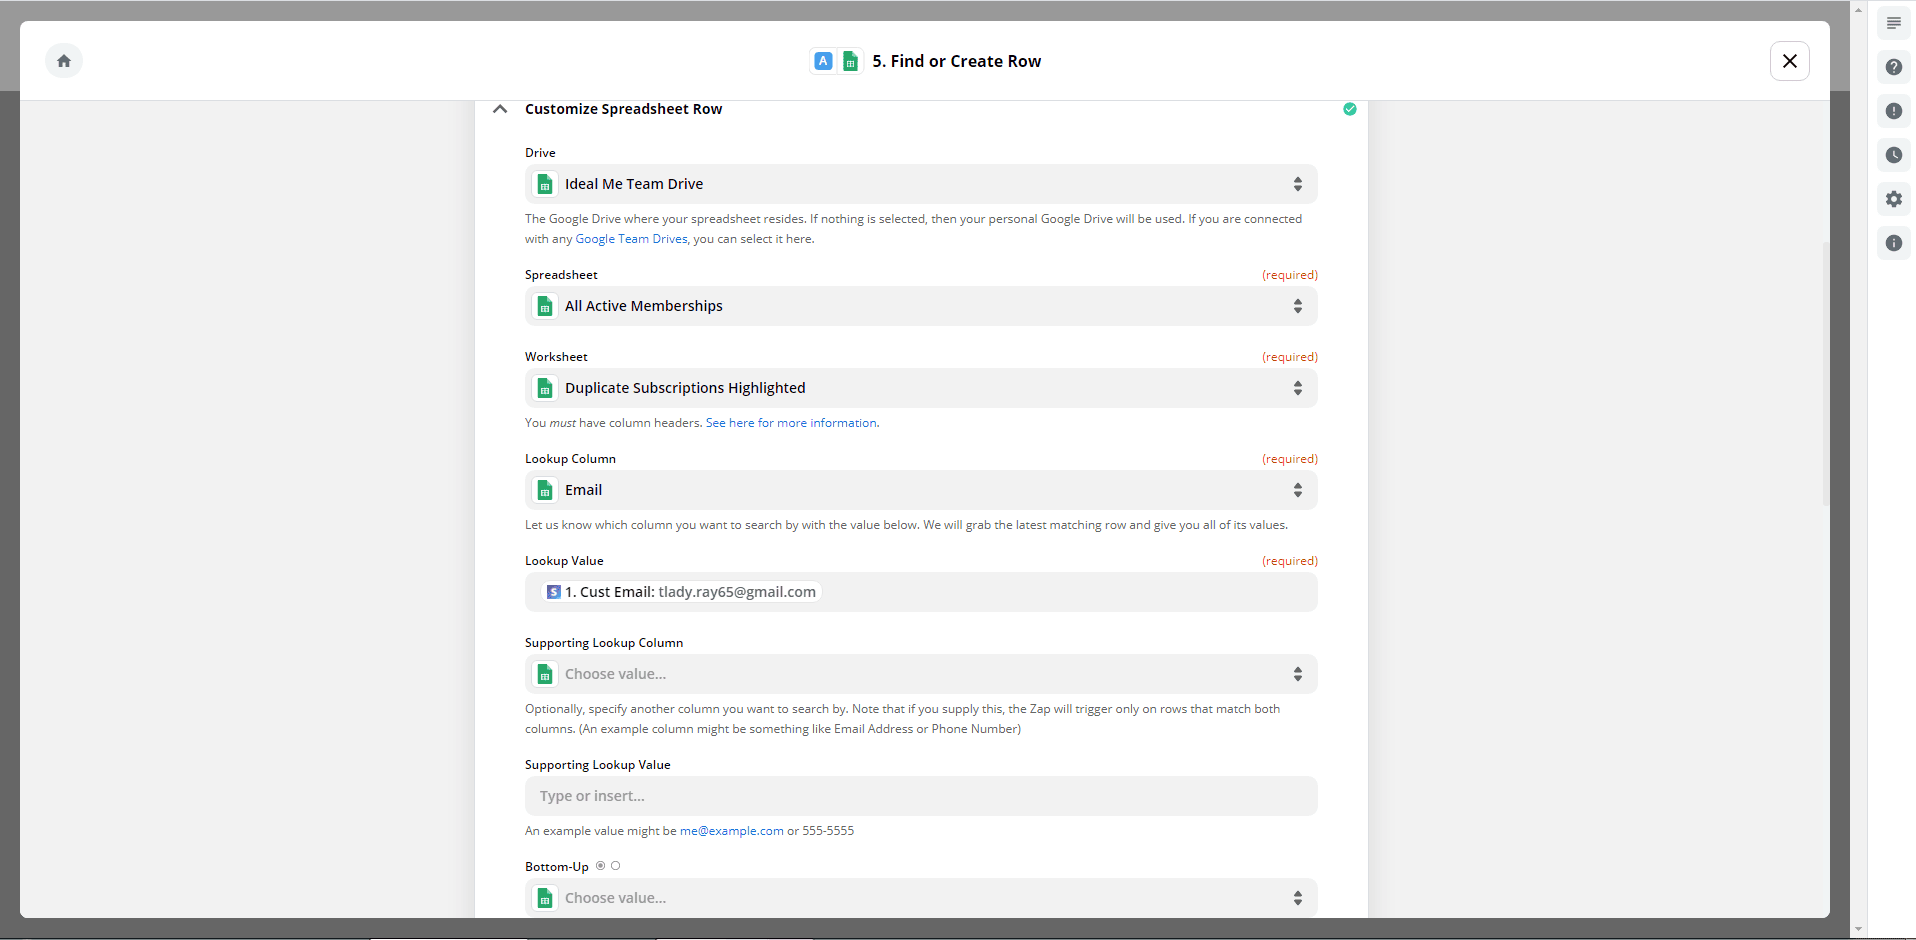1916x940 pixels.
Task: Click the 5. Find or Create Row title
Action: 956,61
